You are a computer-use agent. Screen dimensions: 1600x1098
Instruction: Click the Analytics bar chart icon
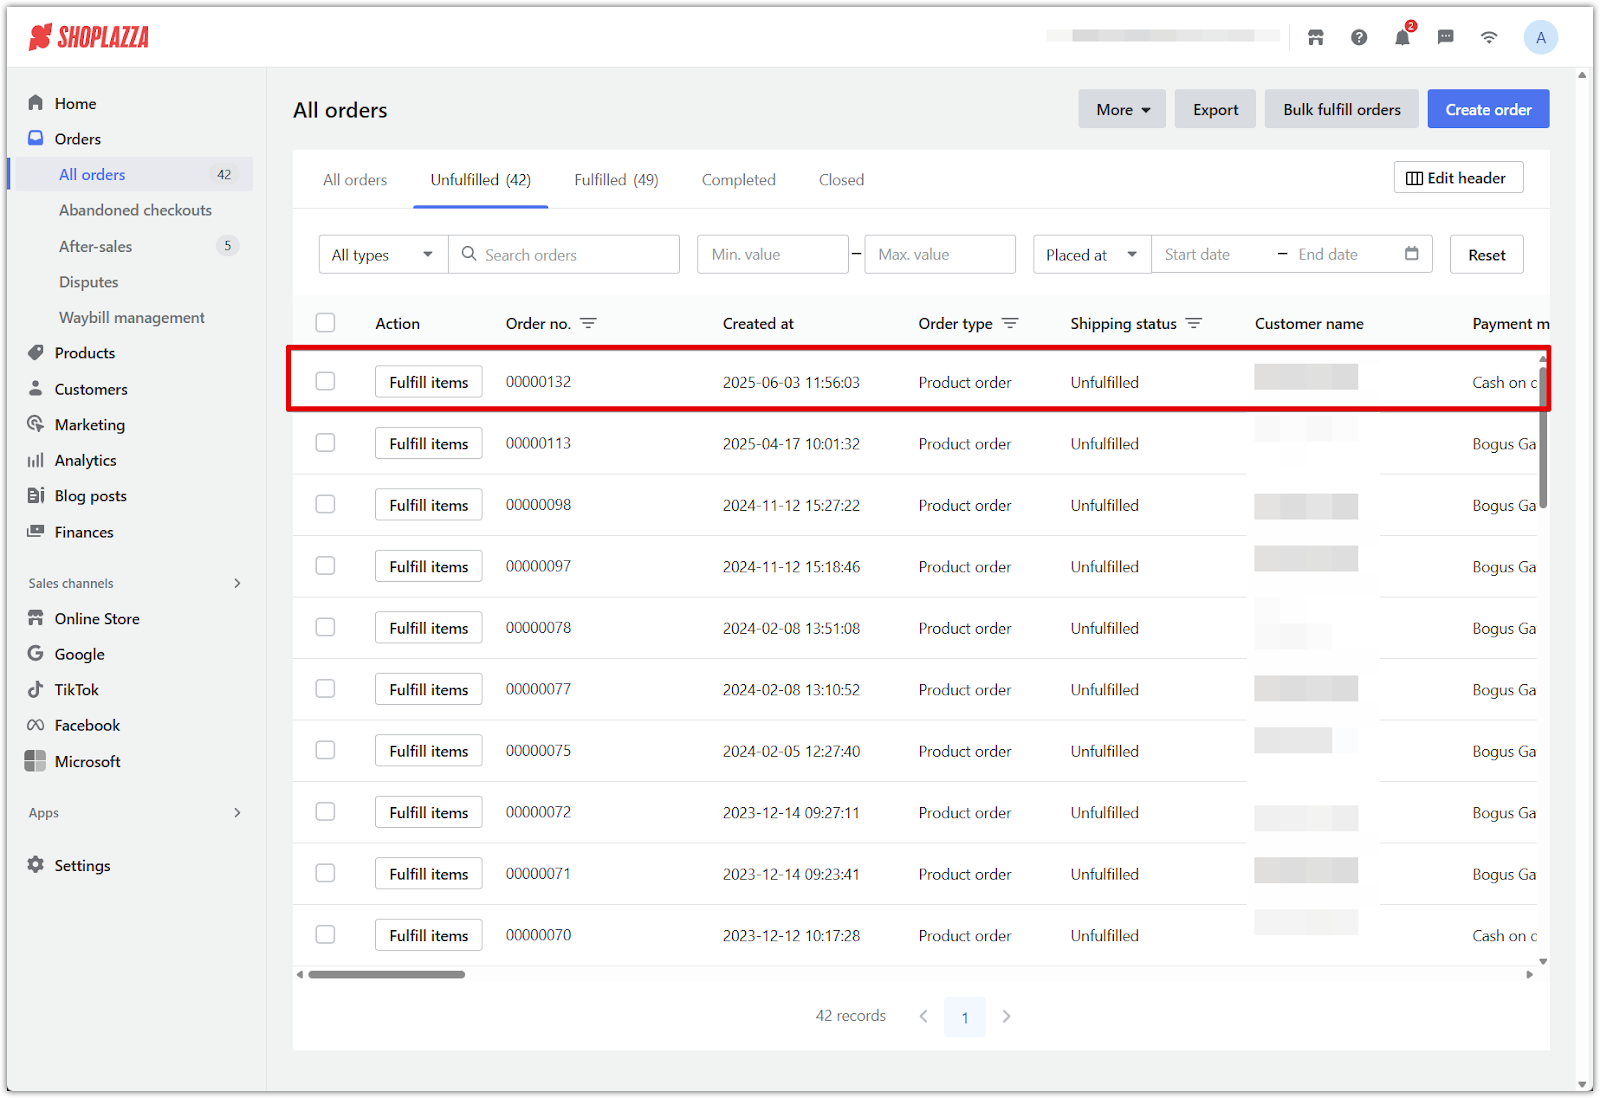(x=36, y=460)
